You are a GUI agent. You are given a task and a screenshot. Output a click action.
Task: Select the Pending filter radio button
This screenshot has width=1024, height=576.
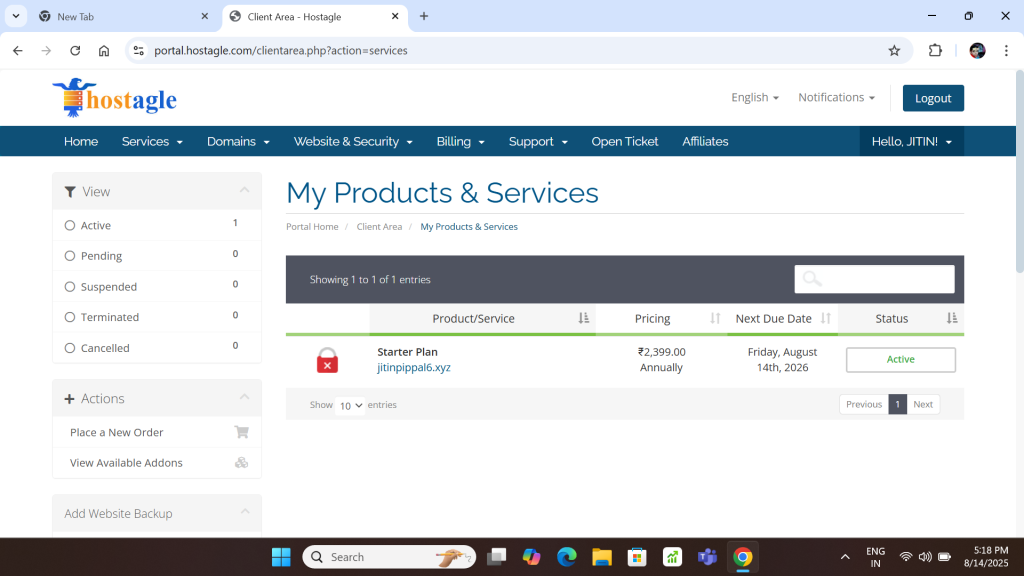(x=70, y=256)
